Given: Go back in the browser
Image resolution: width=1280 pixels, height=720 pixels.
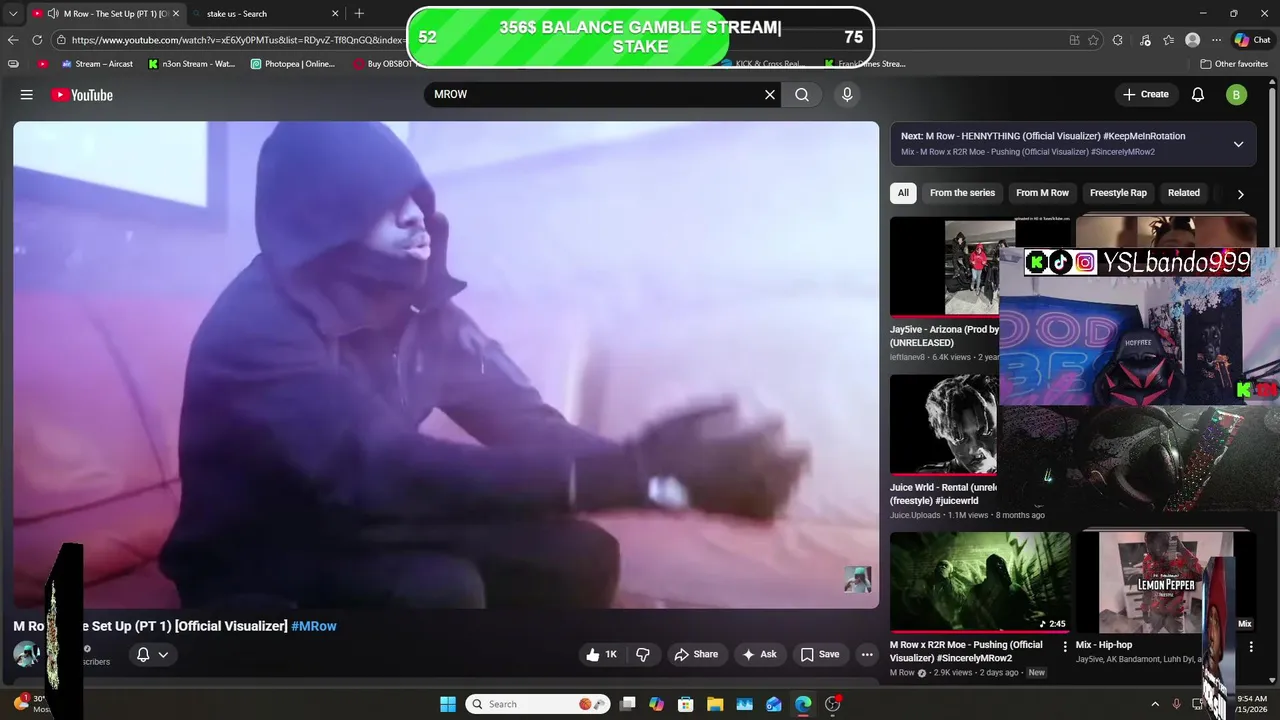Looking at the screenshot, I should pos(13,40).
